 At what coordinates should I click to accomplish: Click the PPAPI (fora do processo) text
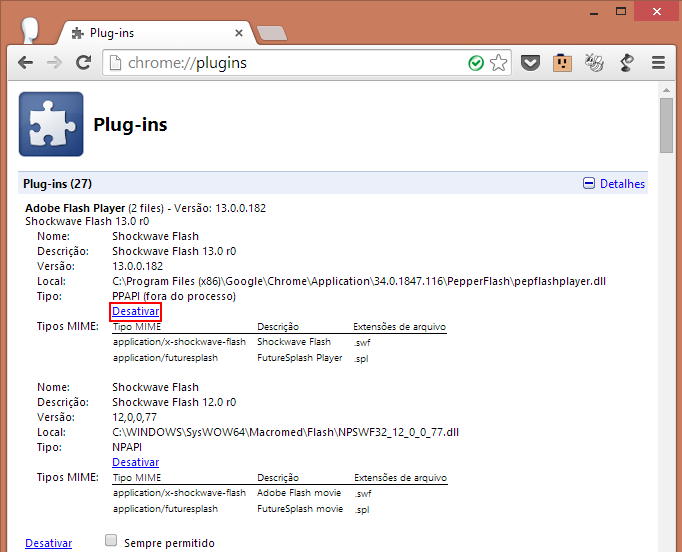[x=174, y=297]
